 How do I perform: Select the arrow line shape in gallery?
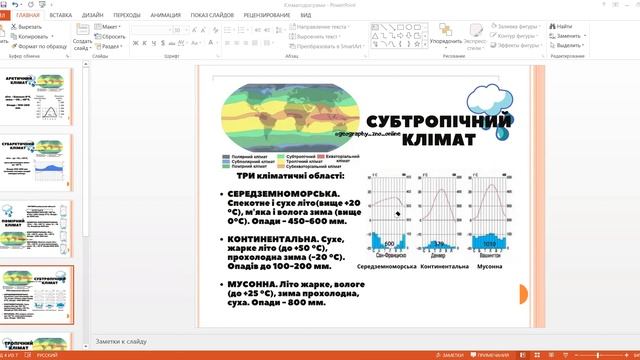tap(392, 27)
